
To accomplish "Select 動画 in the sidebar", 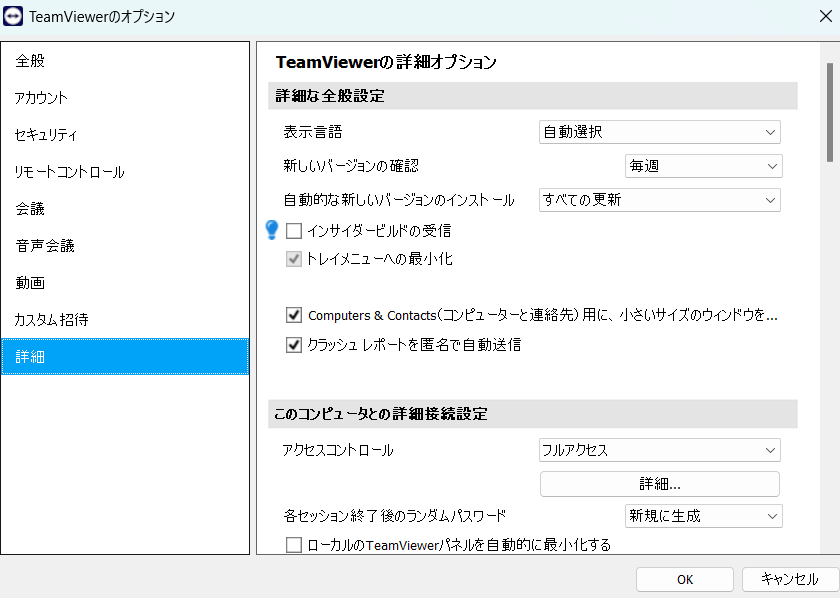I will click(x=125, y=282).
